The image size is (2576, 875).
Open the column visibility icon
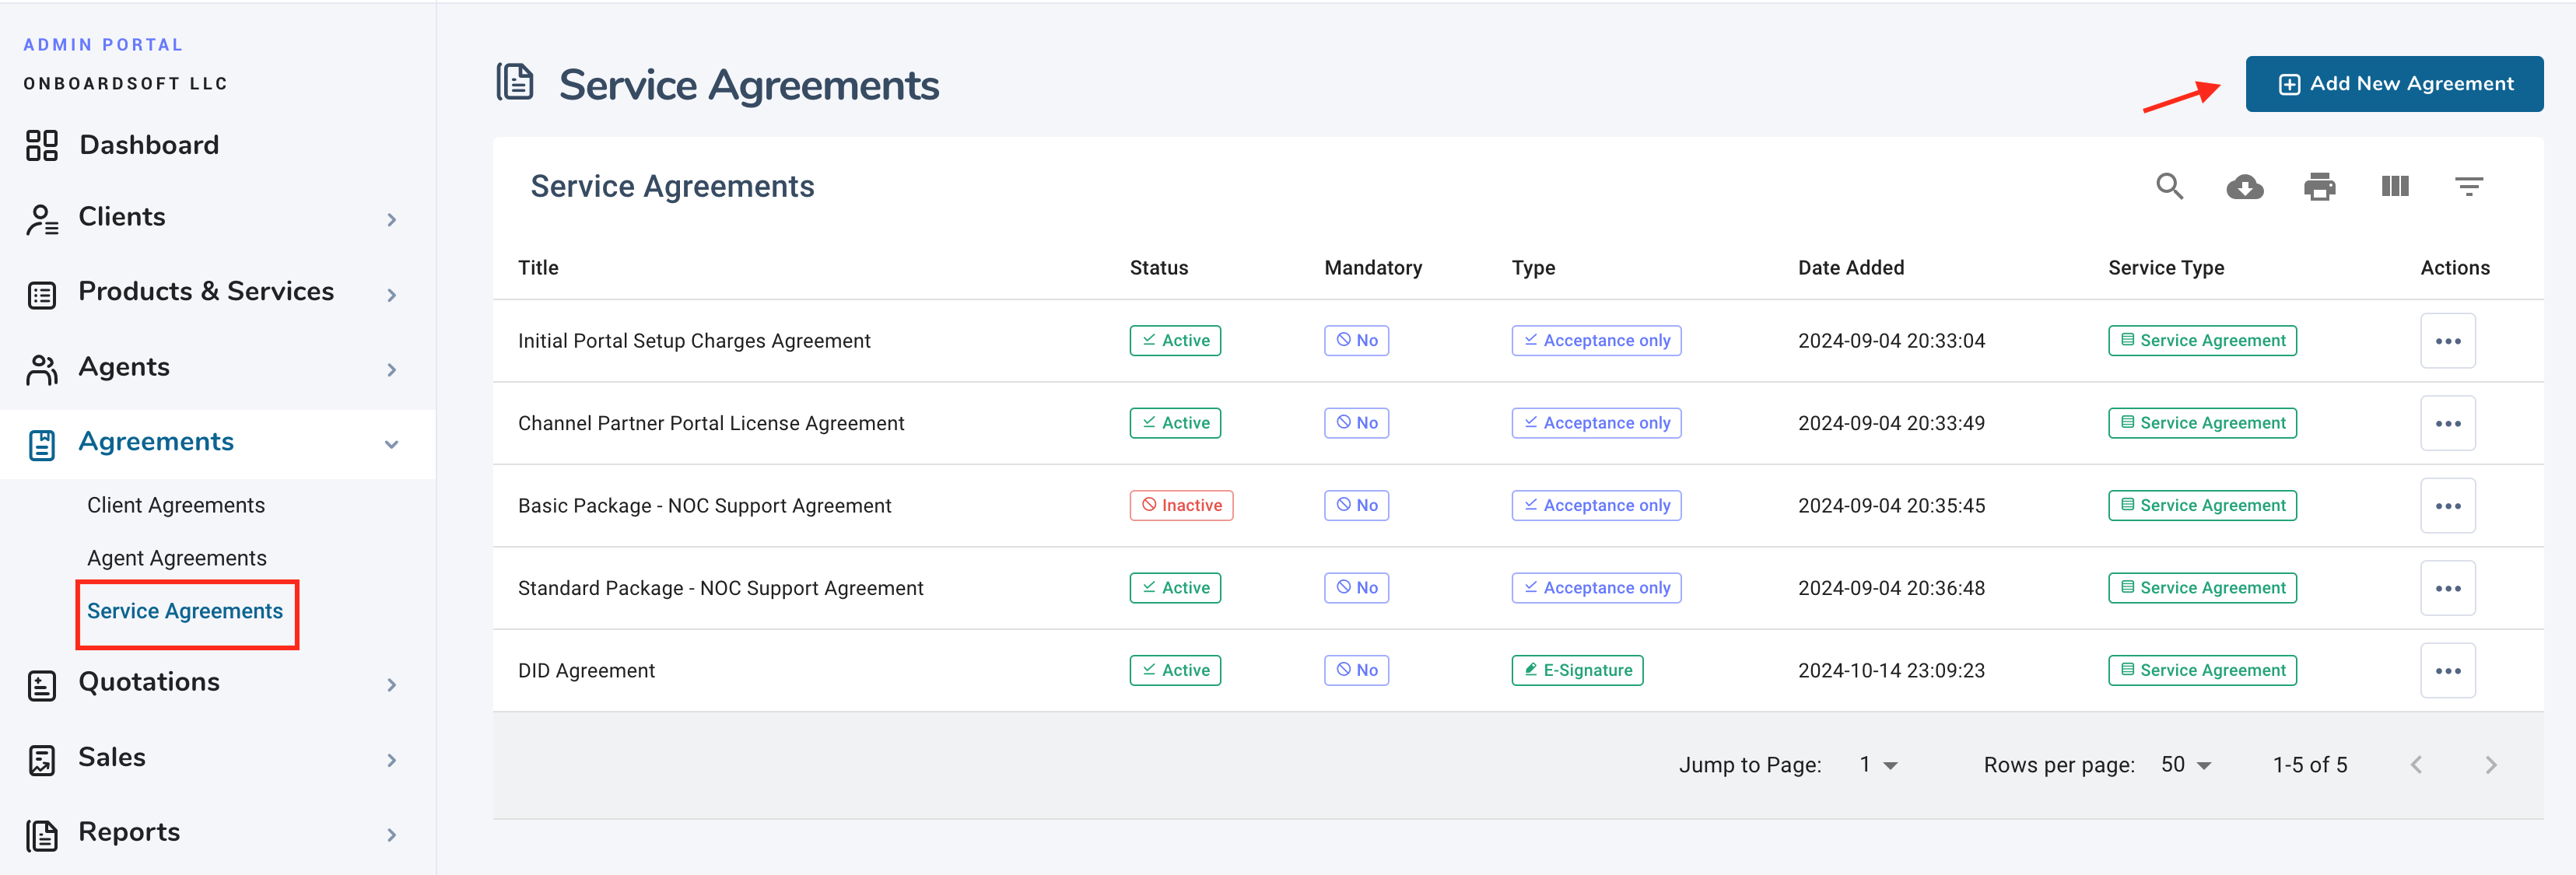[2394, 186]
